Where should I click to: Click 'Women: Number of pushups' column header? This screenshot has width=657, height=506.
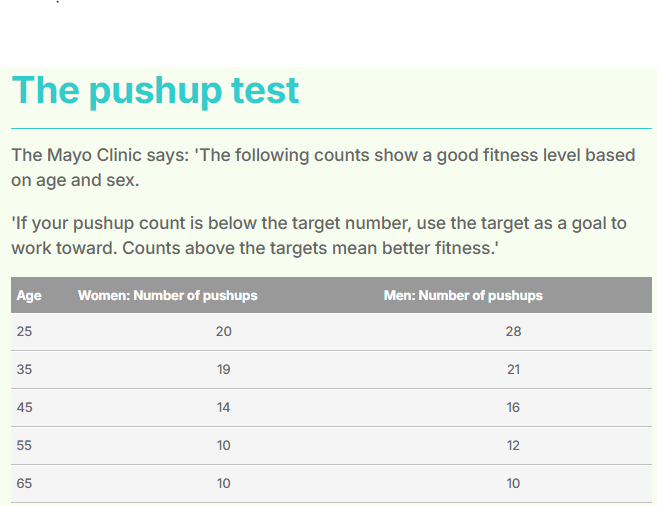pyautogui.click(x=168, y=295)
